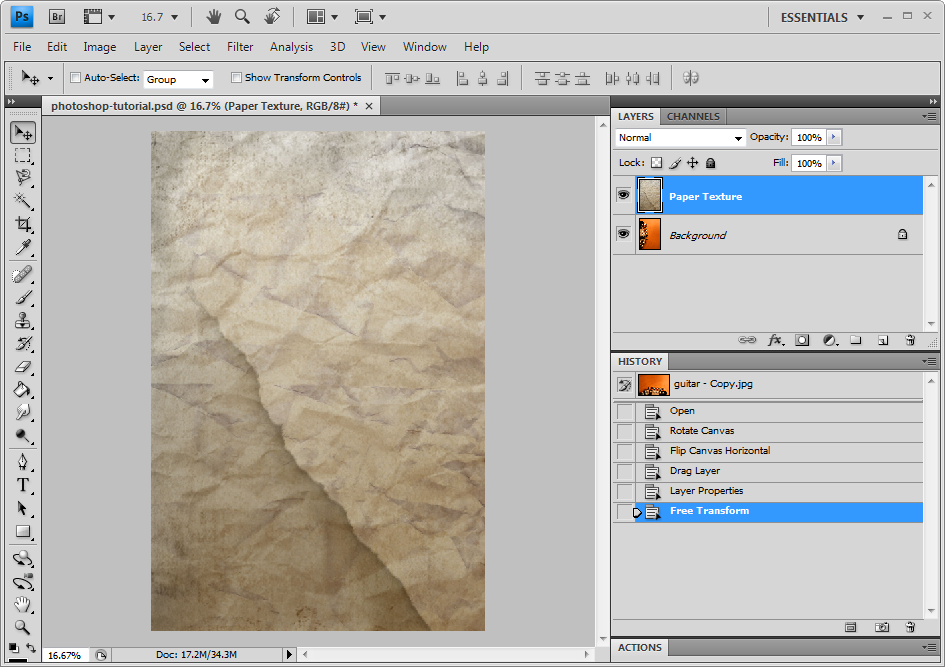This screenshot has height=667, width=945.
Task: Add a layer style via fx icon
Action: pyautogui.click(x=775, y=340)
